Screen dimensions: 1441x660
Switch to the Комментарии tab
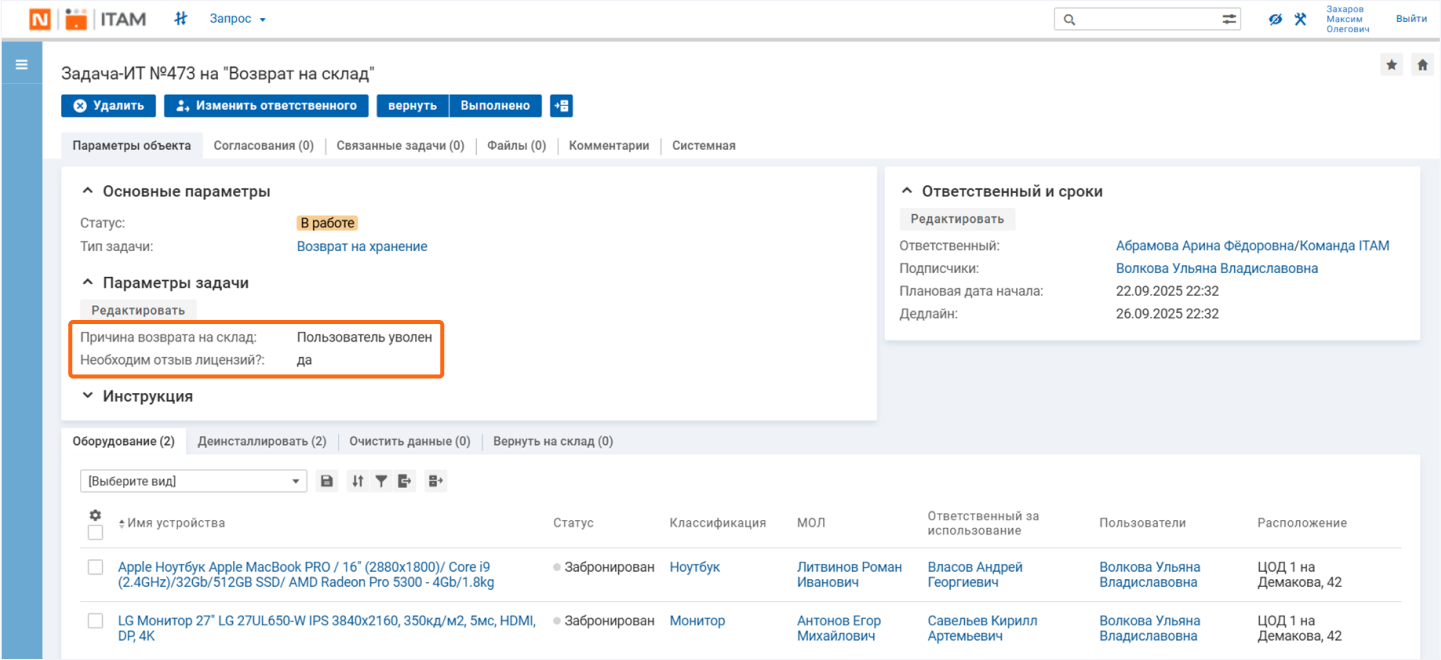[608, 145]
